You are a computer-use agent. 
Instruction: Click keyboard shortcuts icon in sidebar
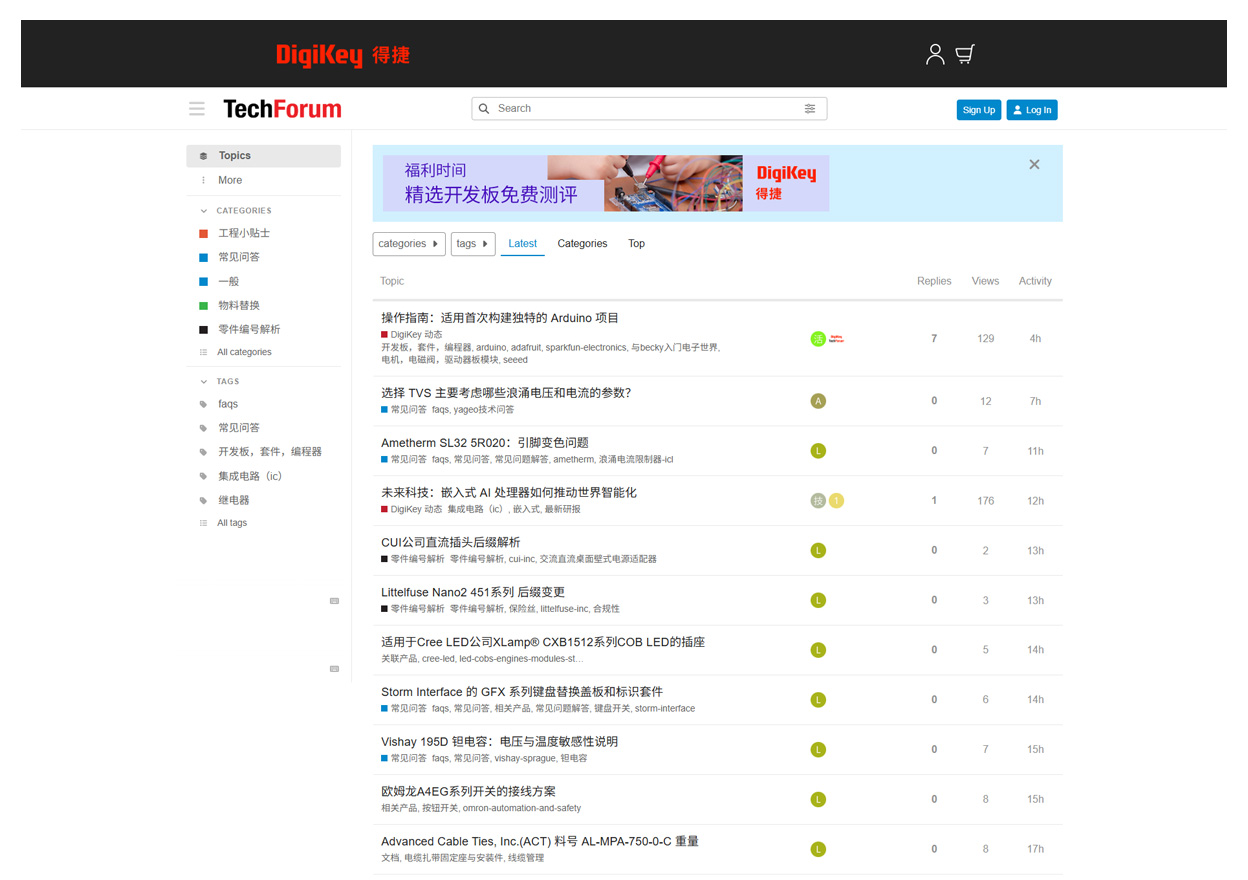[x=334, y=601]
